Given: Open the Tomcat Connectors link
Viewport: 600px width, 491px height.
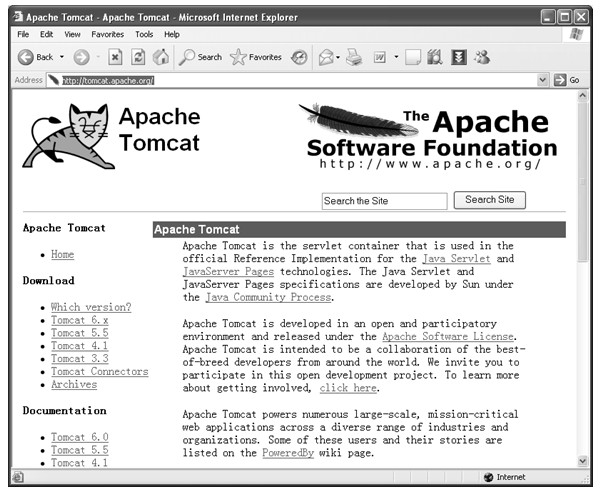Looking at the screenshot, I should [x=99, y=372].
